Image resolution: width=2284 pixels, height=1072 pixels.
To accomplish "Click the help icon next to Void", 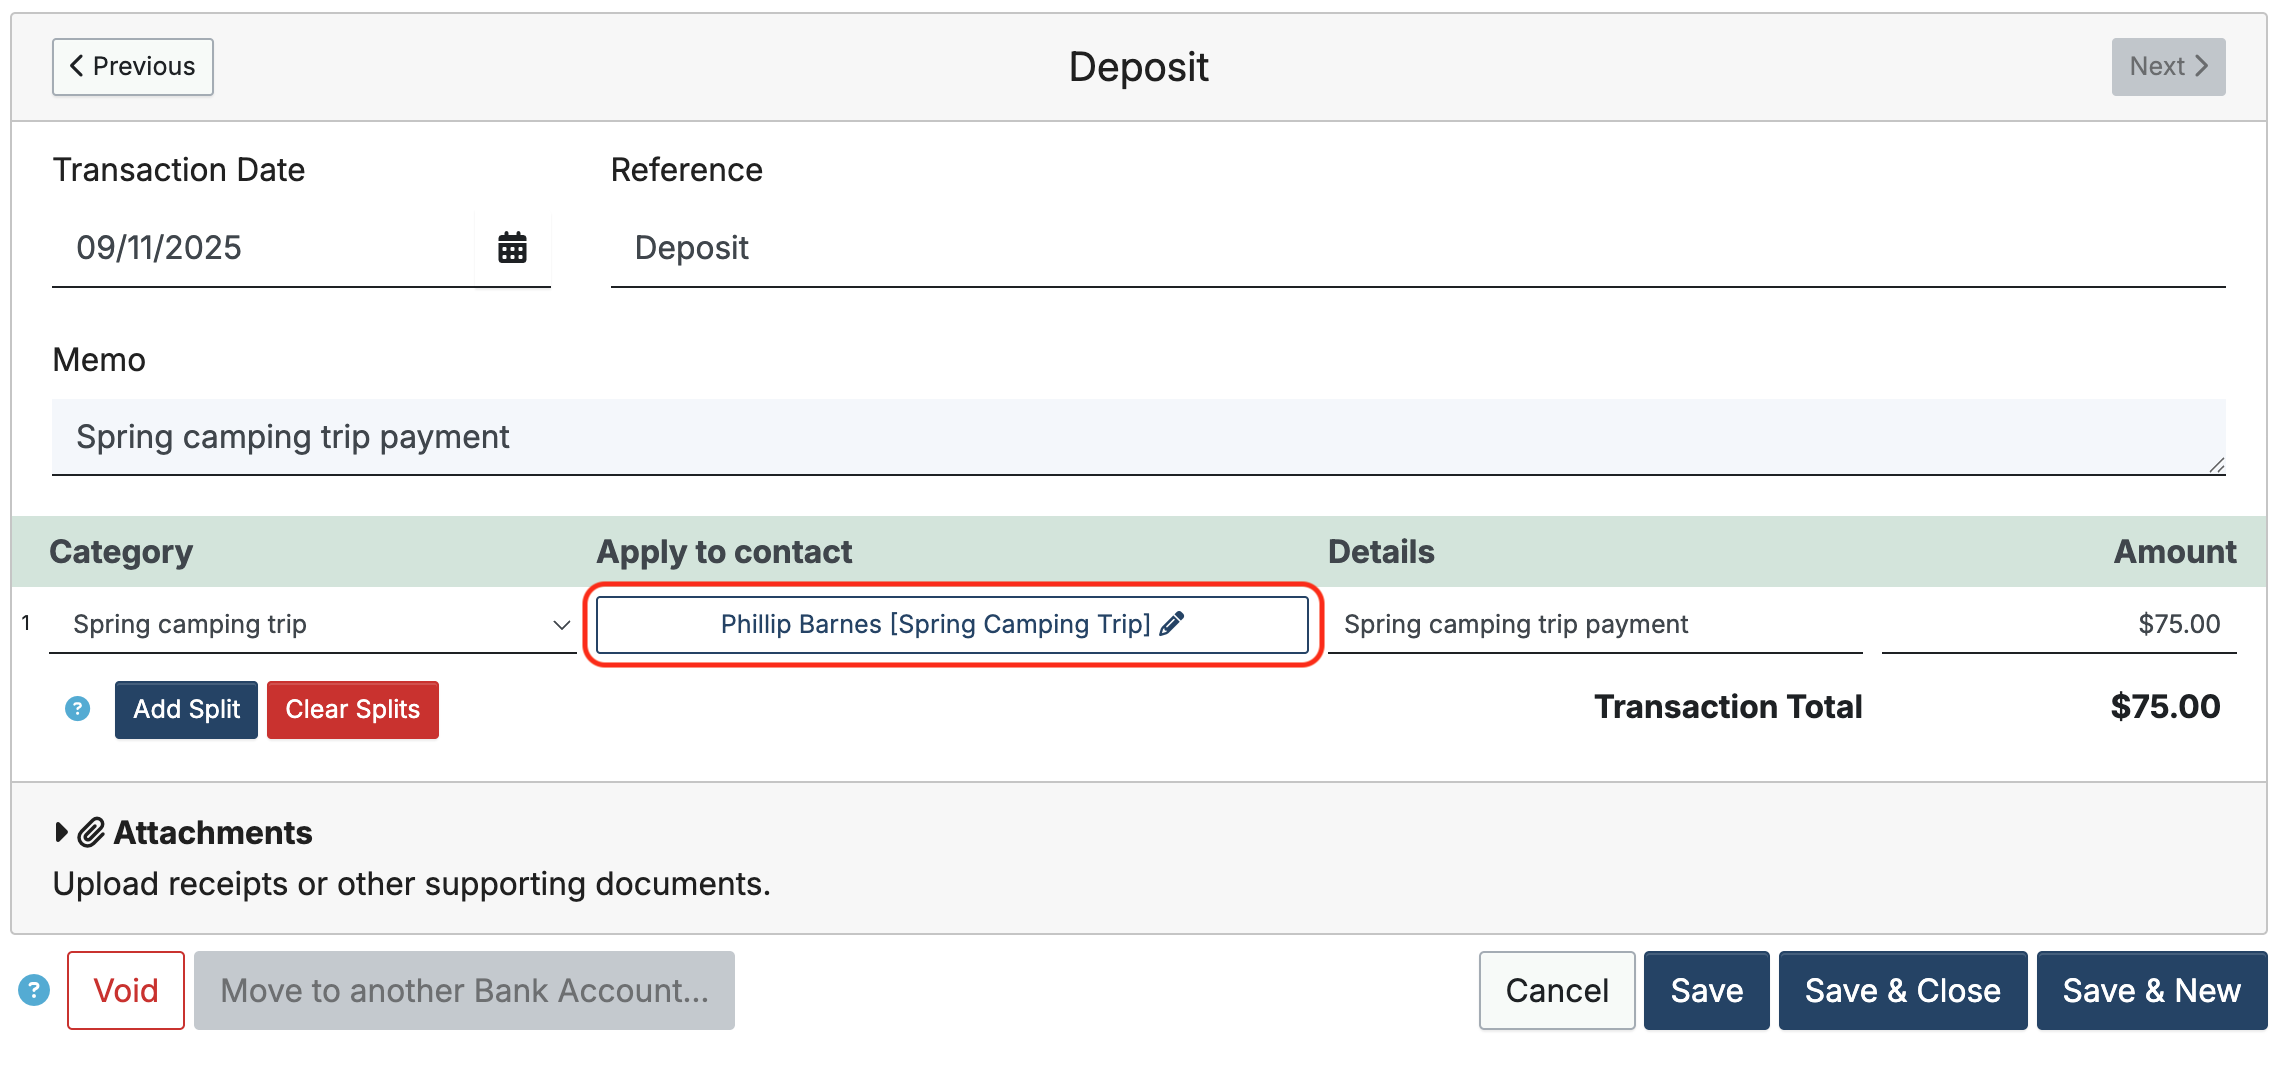I will (34, 990).
